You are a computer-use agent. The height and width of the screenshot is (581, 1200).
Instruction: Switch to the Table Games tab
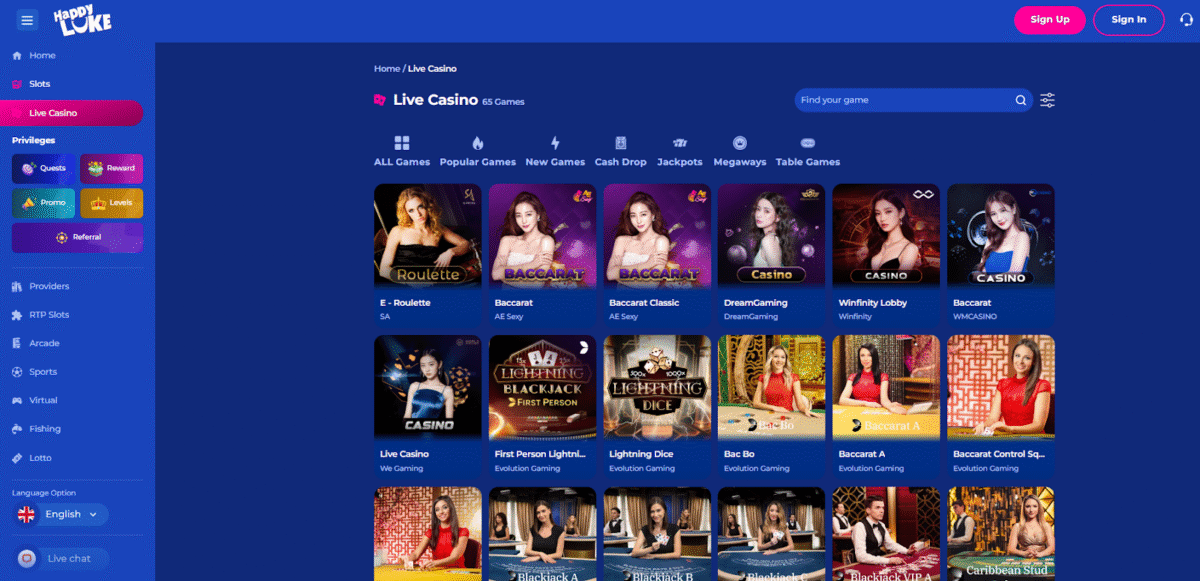(808, 151)
